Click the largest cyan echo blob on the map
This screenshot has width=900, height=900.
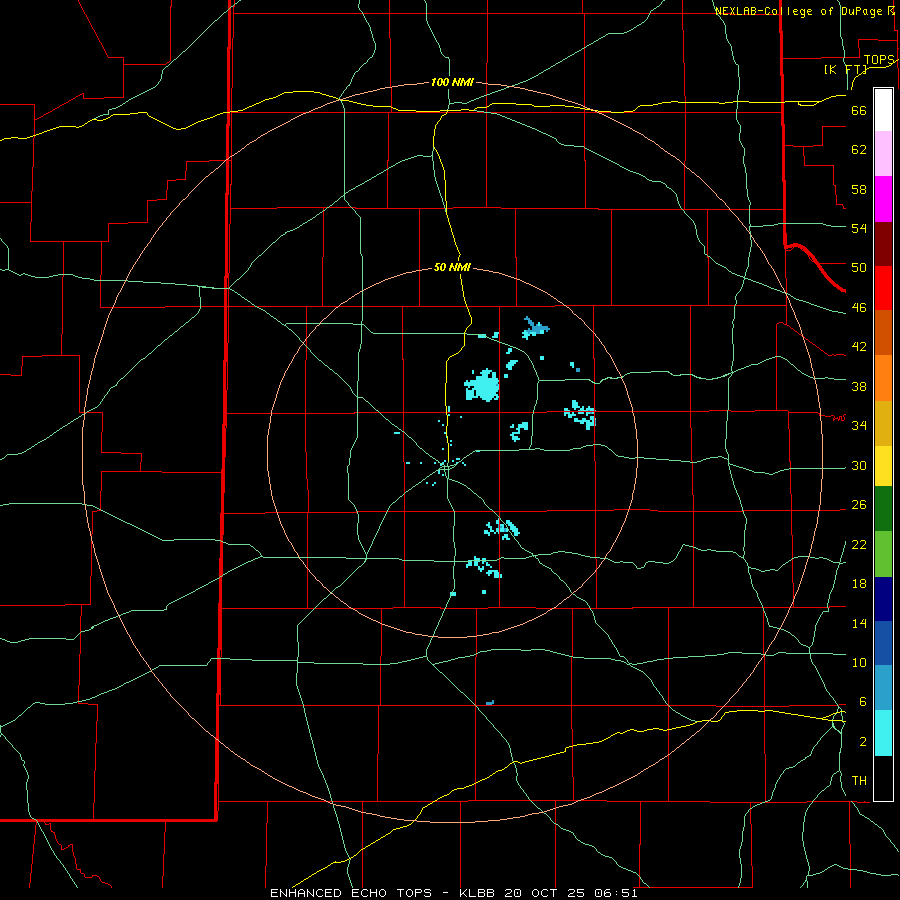coord(482,385)
